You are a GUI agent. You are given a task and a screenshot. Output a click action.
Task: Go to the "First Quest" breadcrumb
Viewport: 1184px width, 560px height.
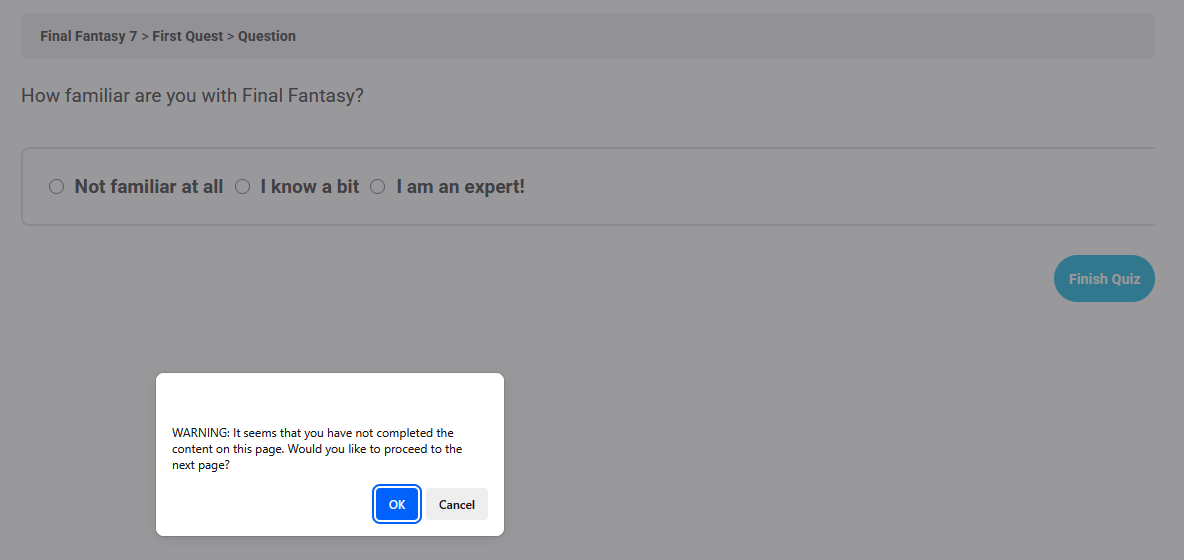coord(187,35)
